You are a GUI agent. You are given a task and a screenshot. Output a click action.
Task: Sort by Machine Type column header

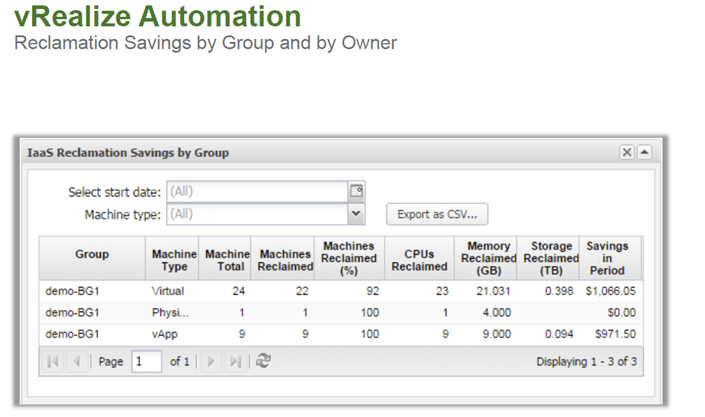174,260
